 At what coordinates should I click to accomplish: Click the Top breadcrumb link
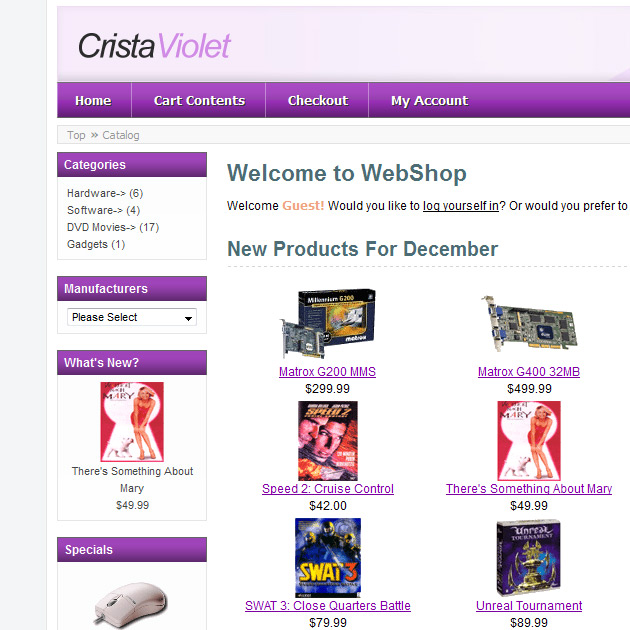pyautogui.click(x=76, y=135)
